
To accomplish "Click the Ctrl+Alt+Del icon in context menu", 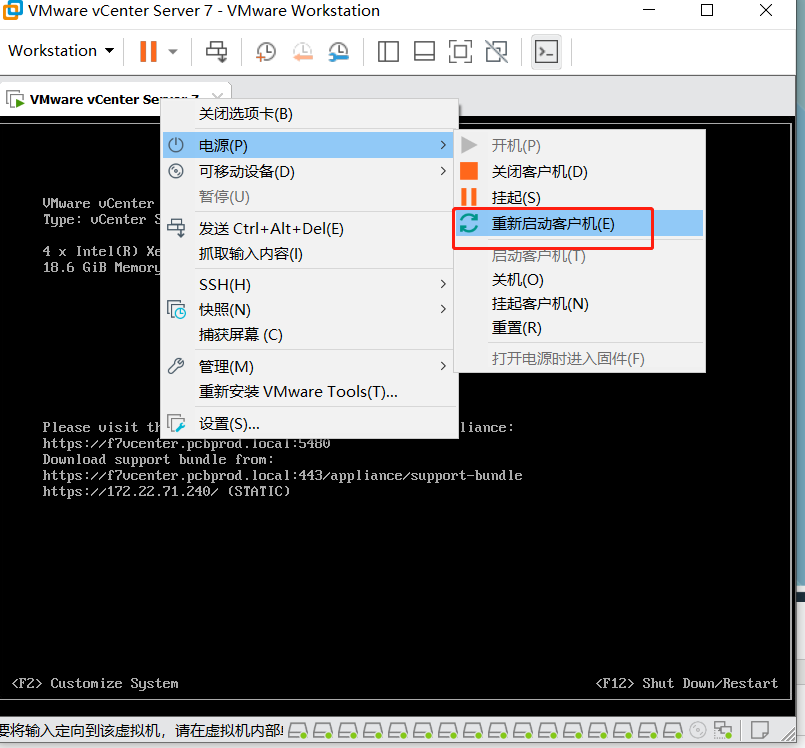I will click(x=176, y=228).
